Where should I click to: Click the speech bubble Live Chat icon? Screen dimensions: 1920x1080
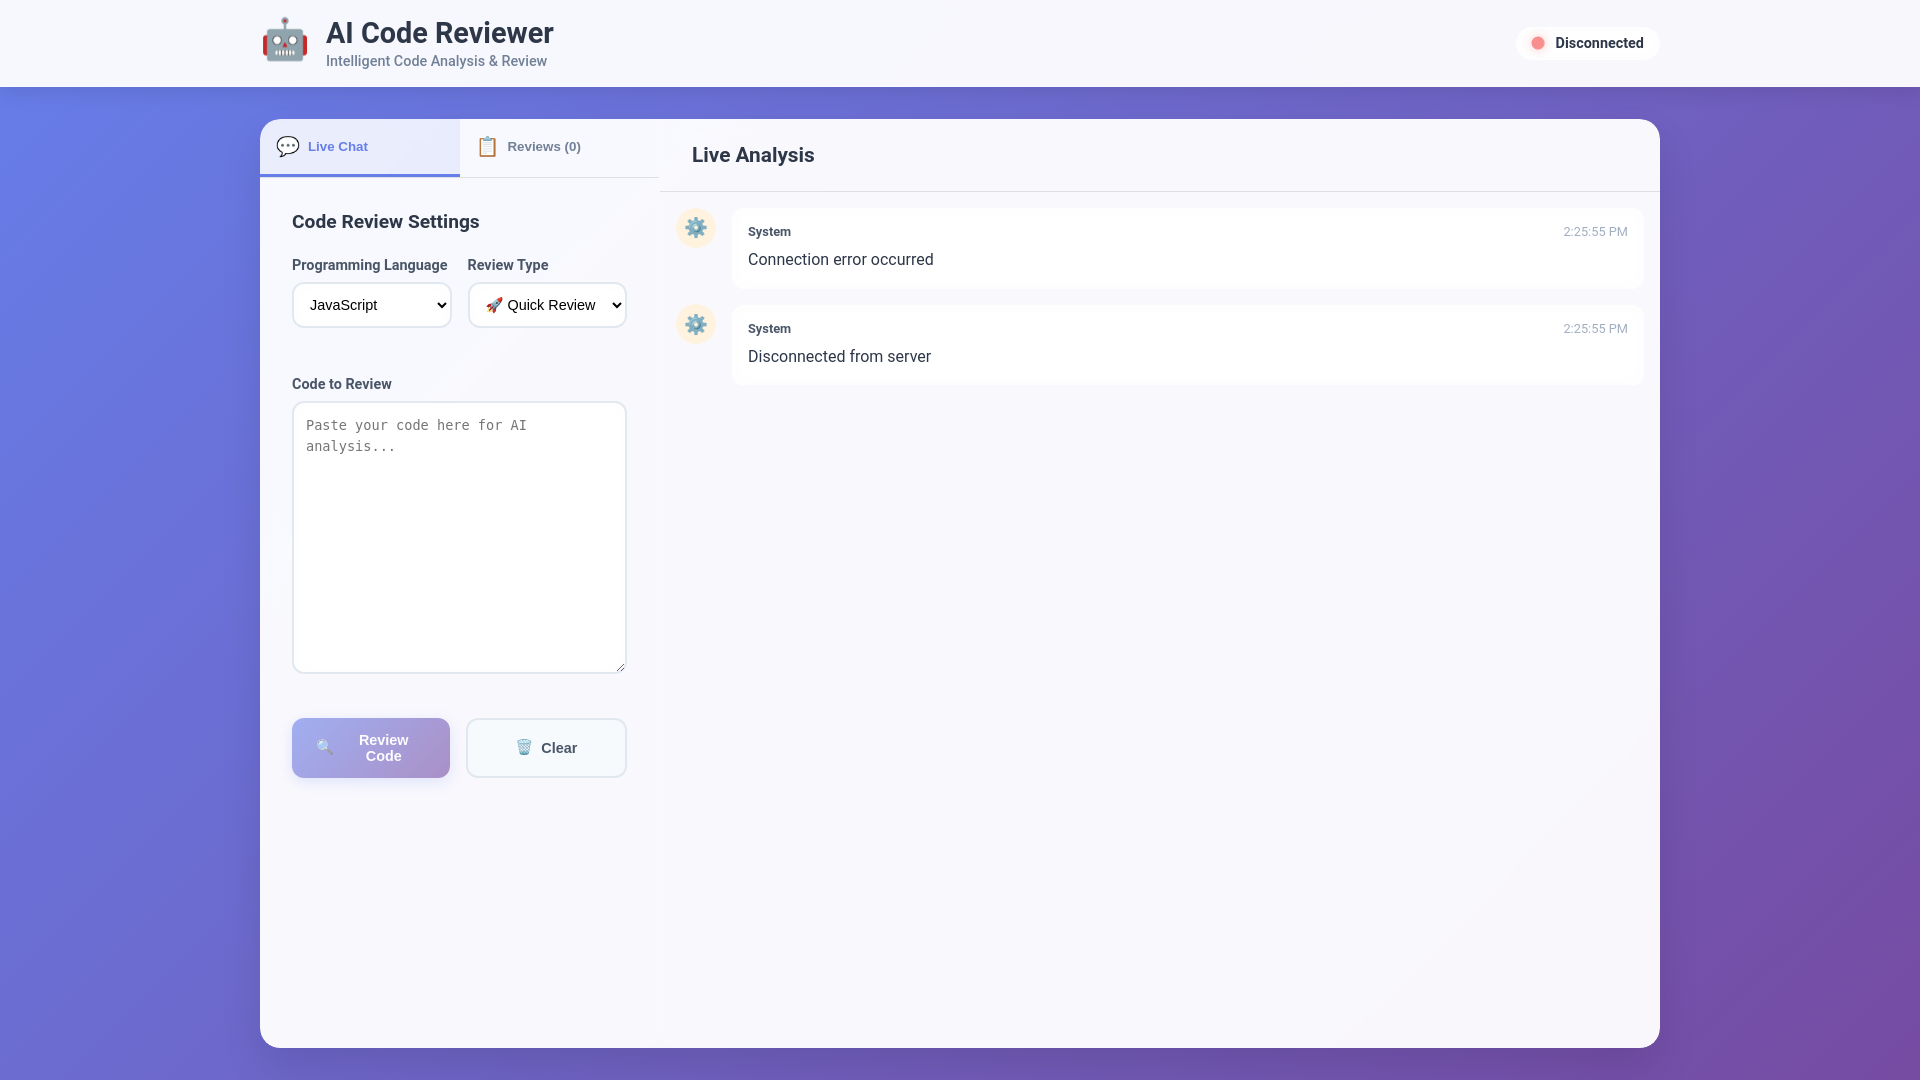(288, 147)
